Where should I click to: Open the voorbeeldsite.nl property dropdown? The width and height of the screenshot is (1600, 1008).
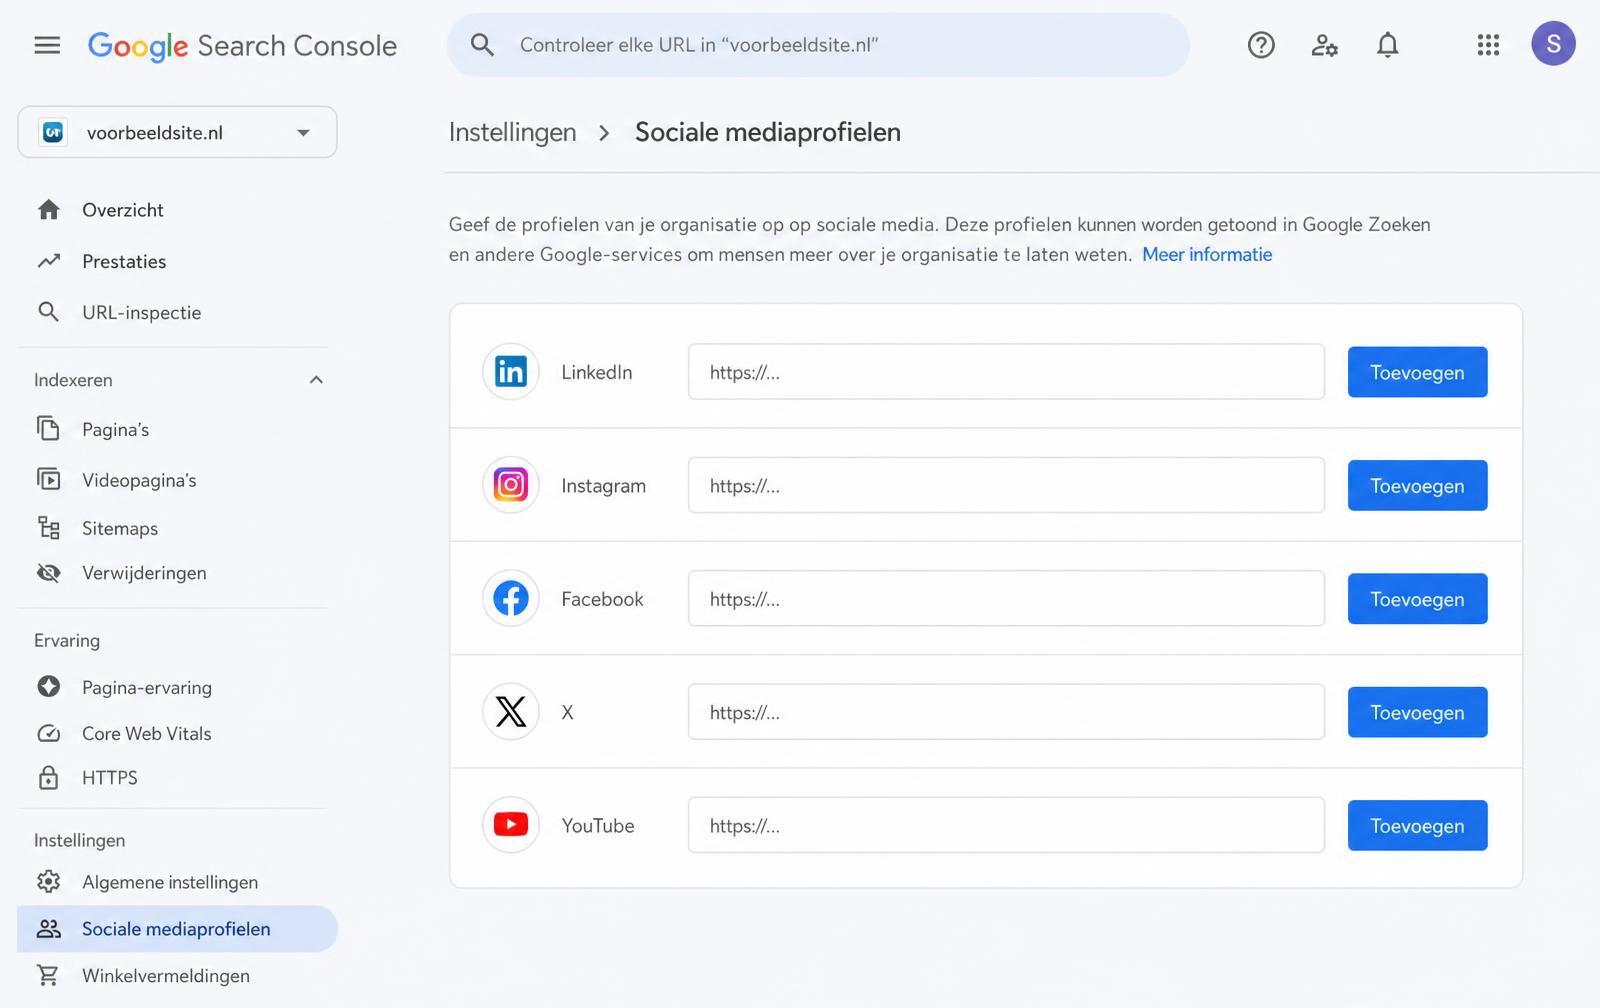click(x=177, y=132)
